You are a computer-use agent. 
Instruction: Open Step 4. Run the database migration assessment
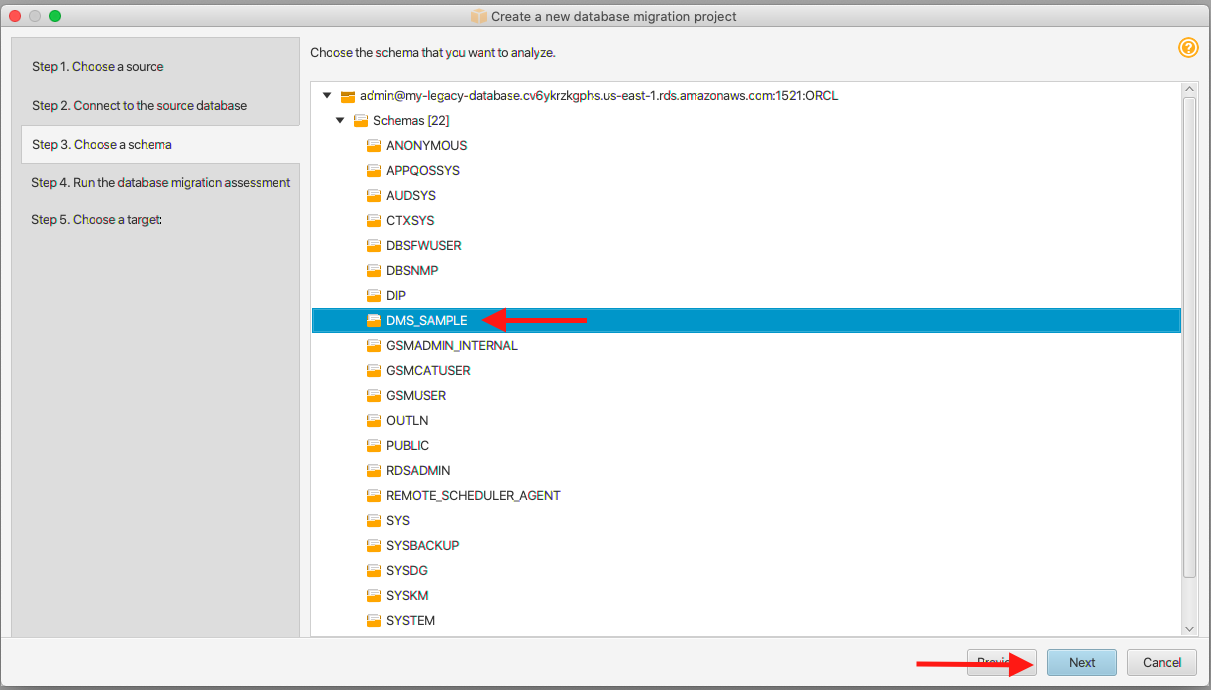160,183
